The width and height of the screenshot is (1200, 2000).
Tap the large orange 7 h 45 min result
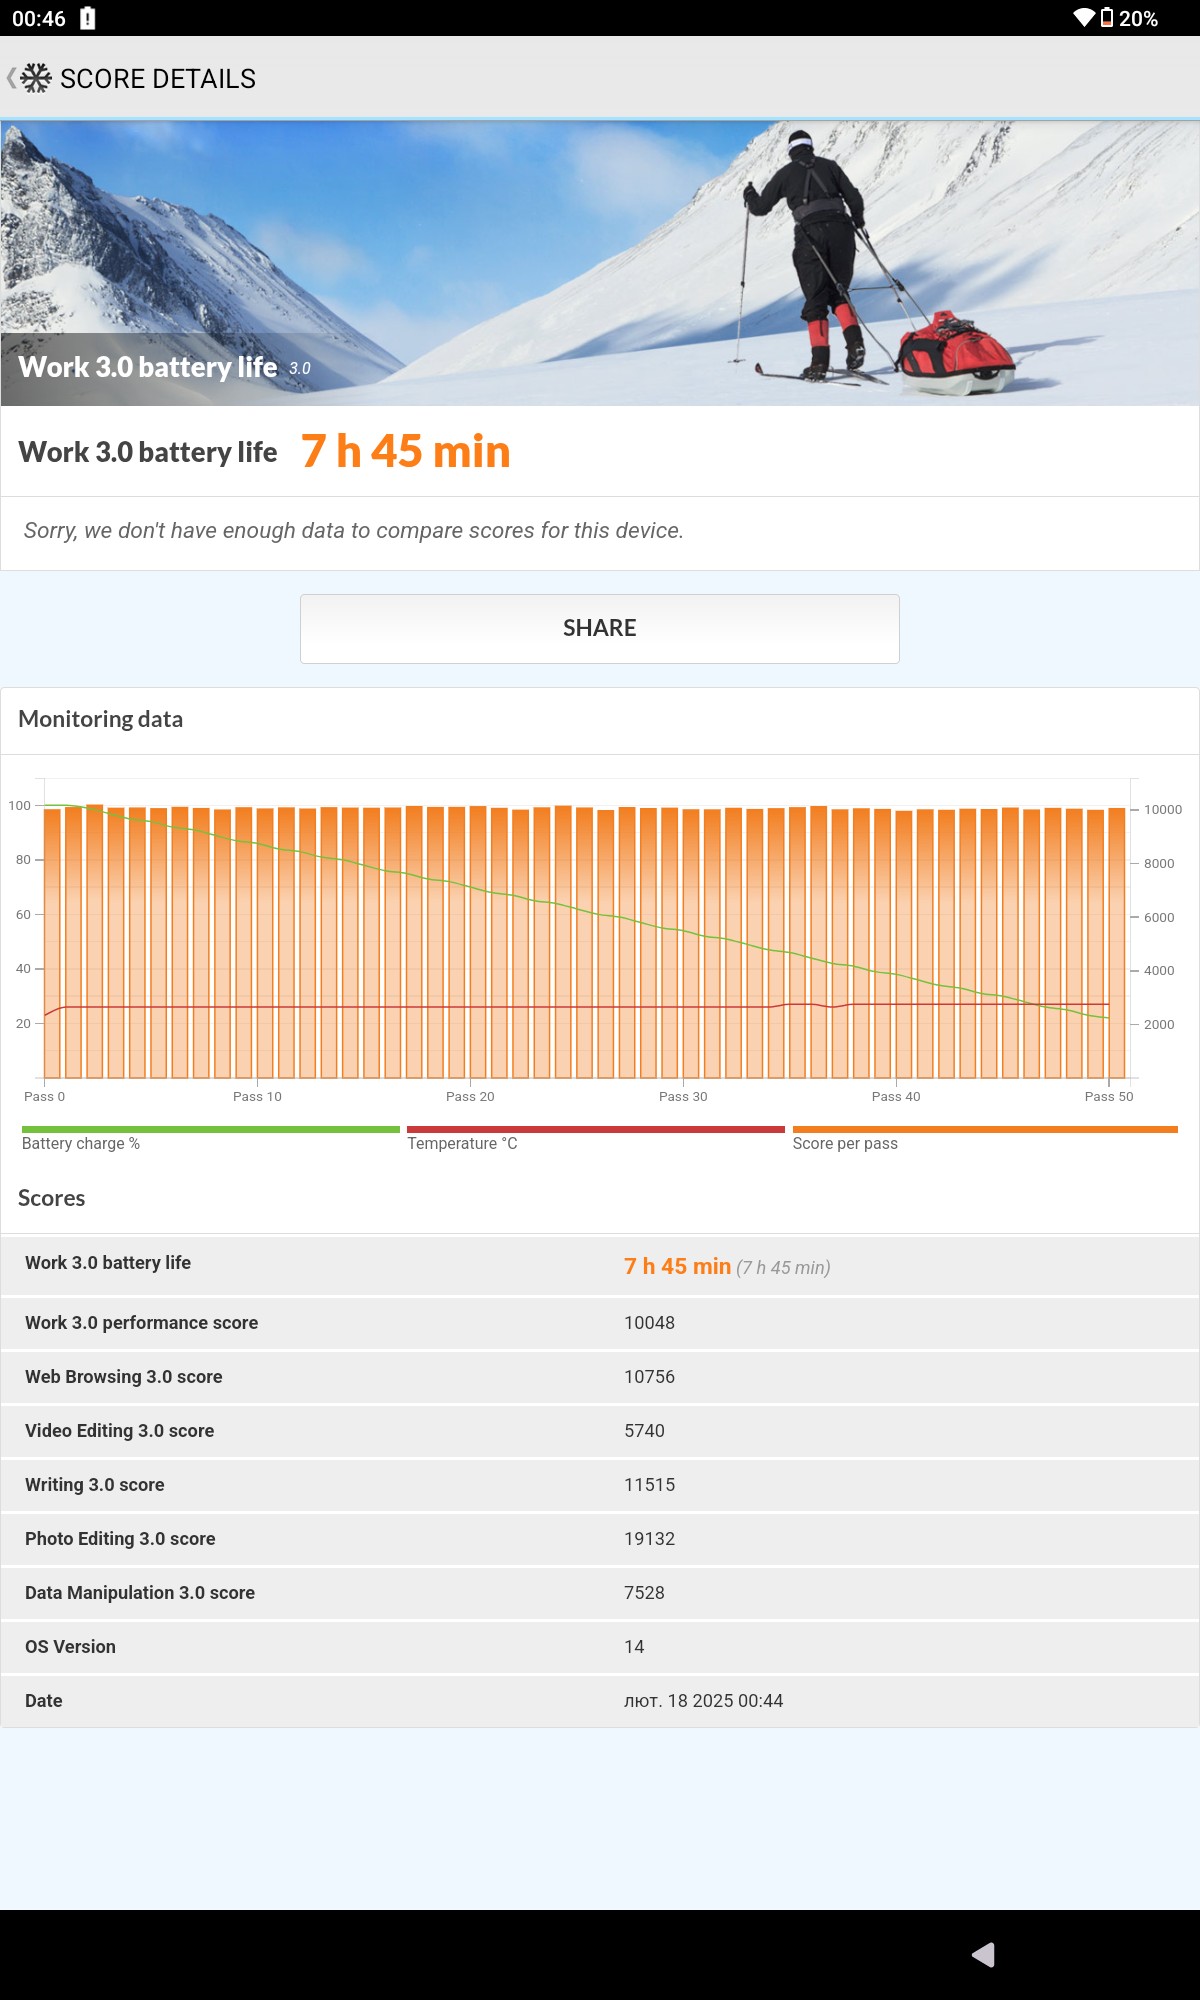click(x=406, y=451)
